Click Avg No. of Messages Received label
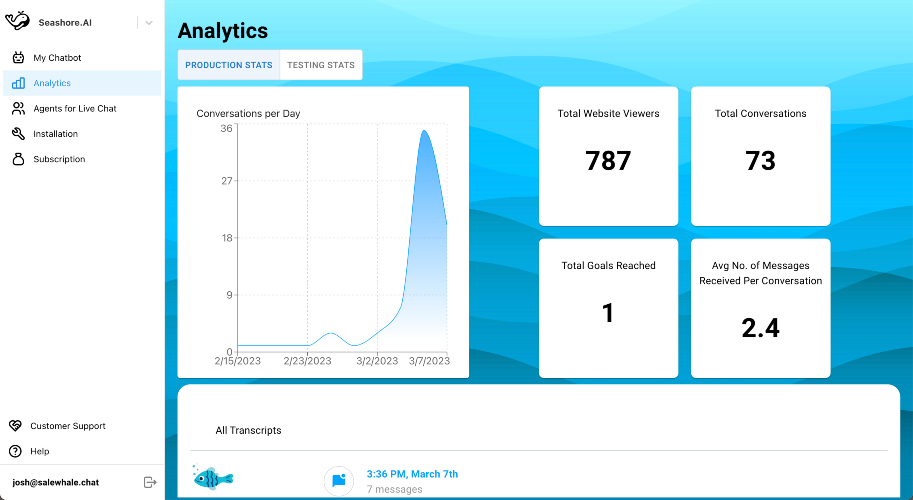Viewport: 913px width, 500px height. (x=760, y=273)
